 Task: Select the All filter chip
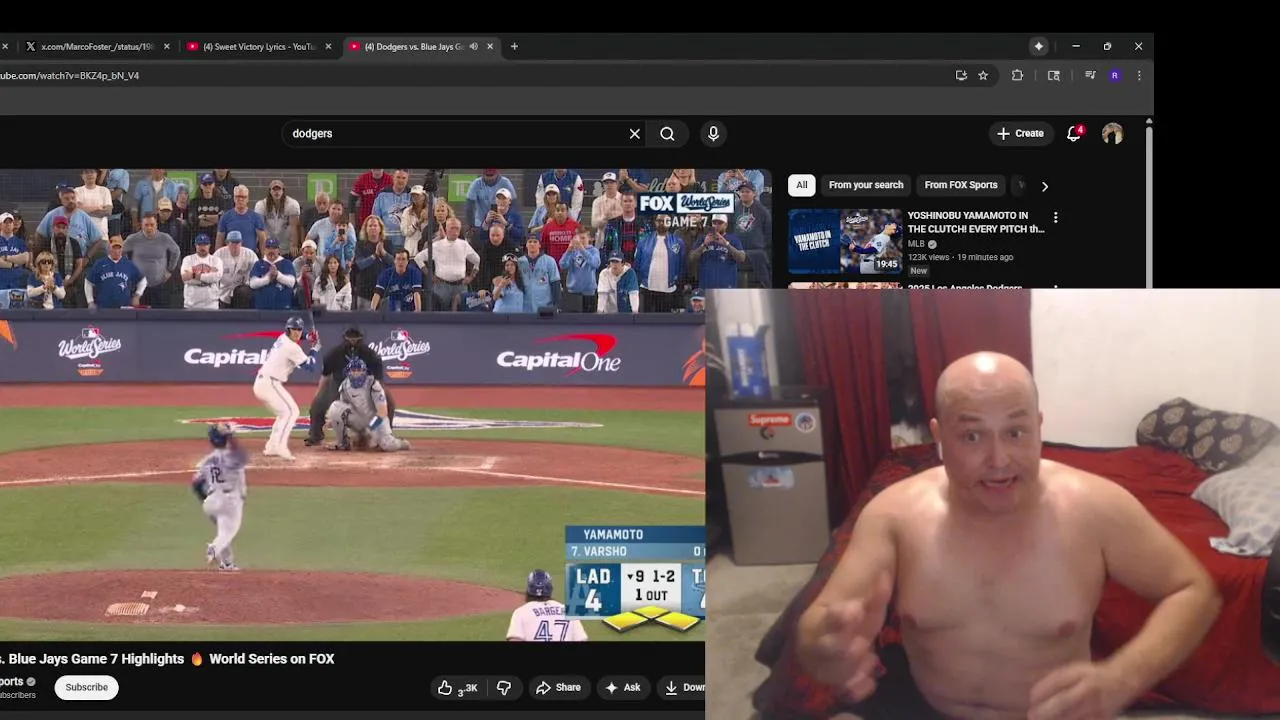click(x=801, y=185)
